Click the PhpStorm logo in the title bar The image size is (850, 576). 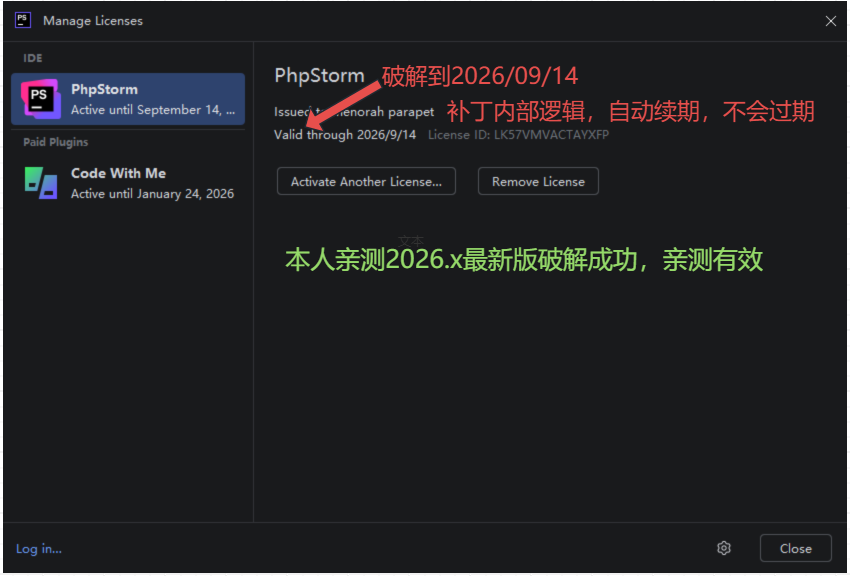click(23, 21)
